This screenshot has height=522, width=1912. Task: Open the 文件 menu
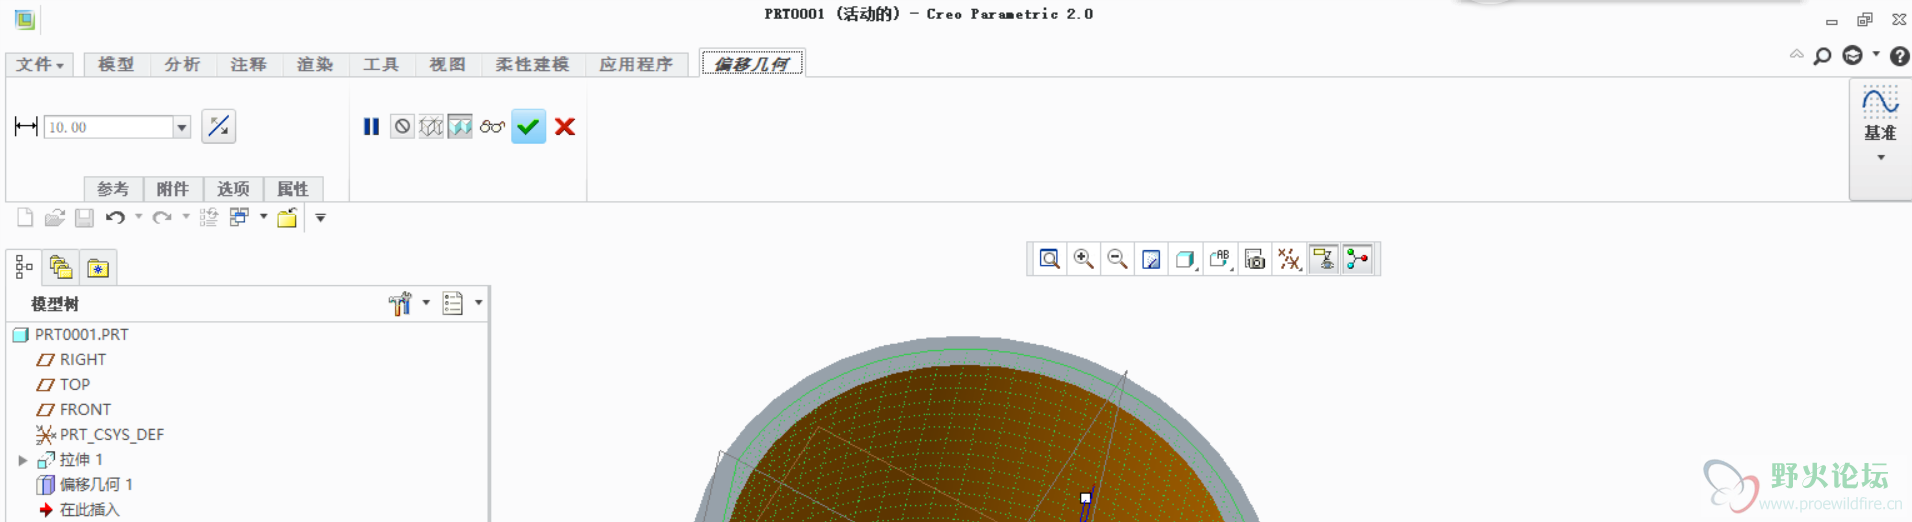coord(40,64)
